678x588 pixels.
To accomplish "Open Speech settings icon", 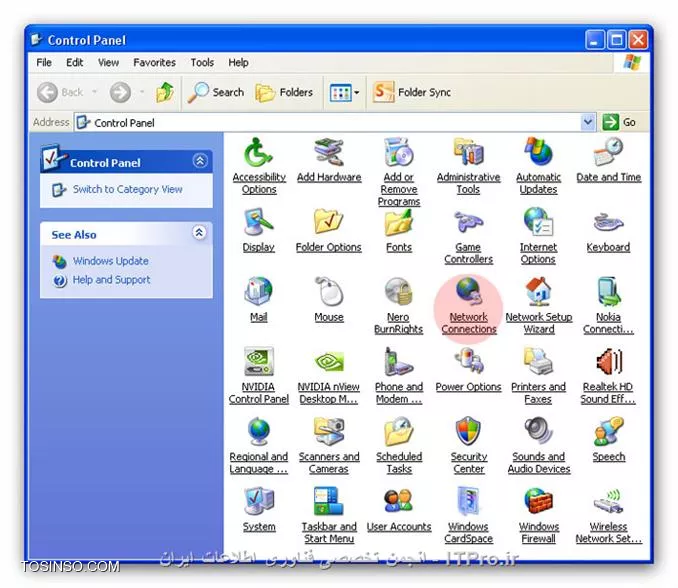I will (608, 440).
